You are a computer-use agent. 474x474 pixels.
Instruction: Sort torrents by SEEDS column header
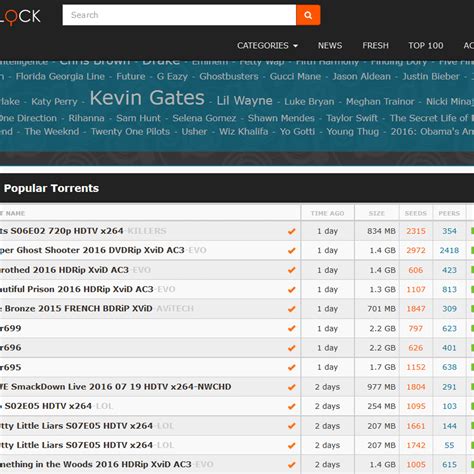pos(416,213)
